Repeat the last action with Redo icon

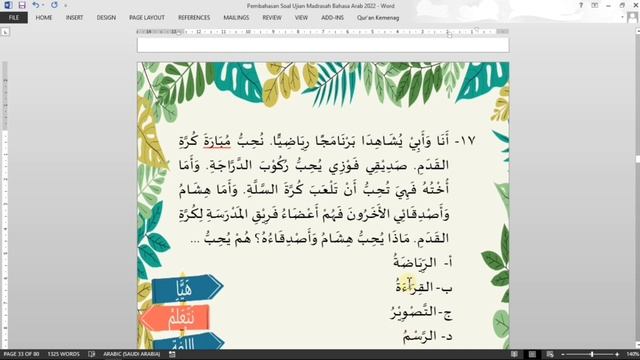[x=54, y=5]
